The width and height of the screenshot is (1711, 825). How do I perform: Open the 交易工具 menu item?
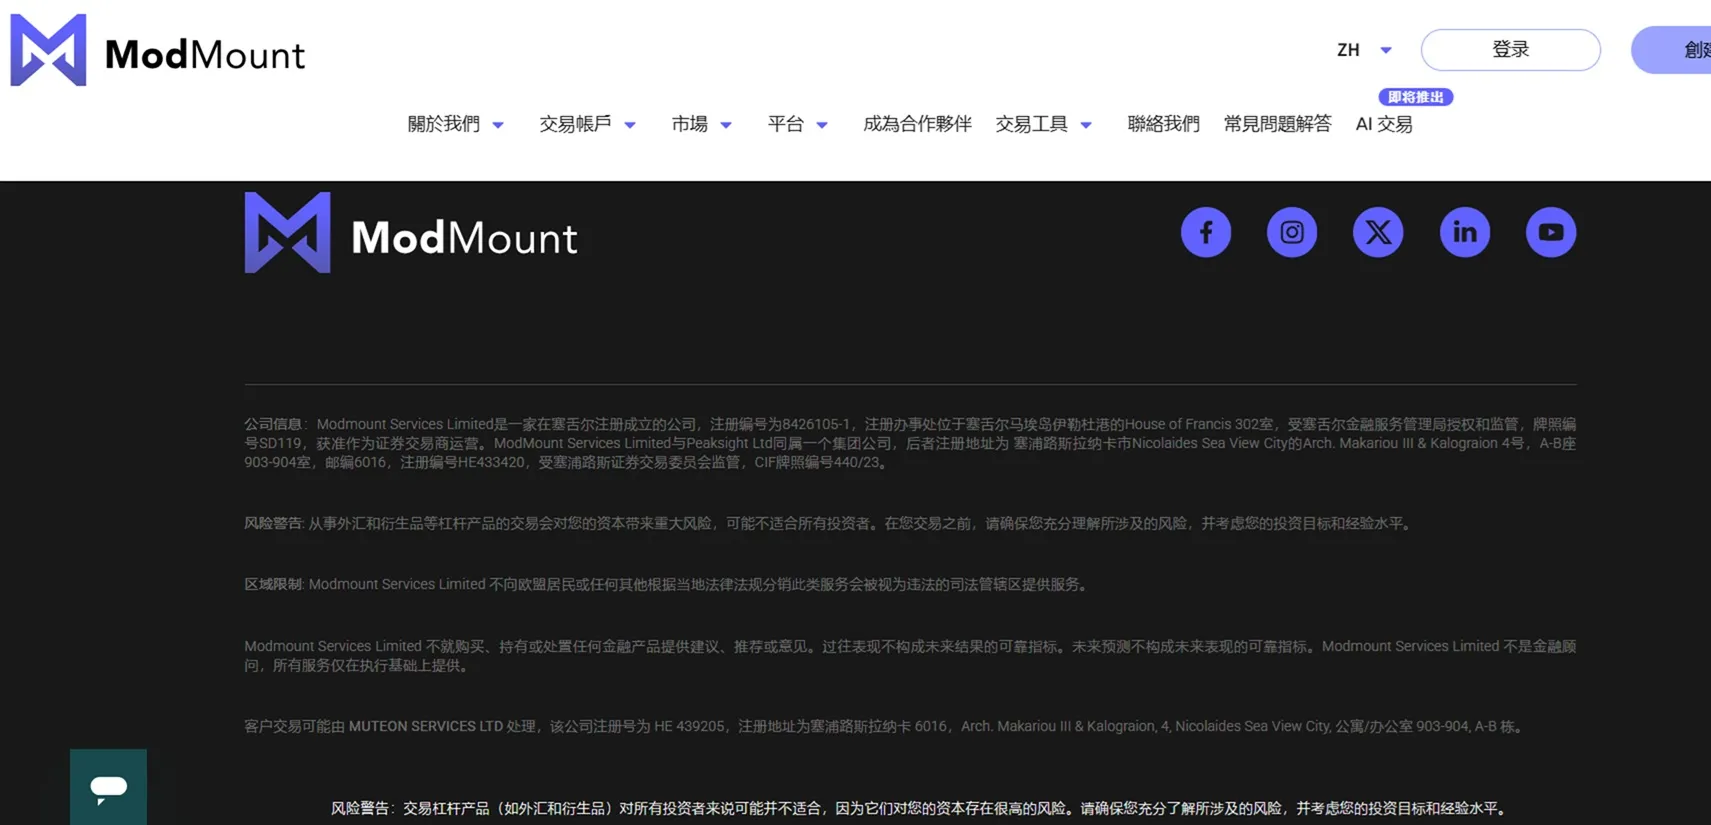point(1031,124)
